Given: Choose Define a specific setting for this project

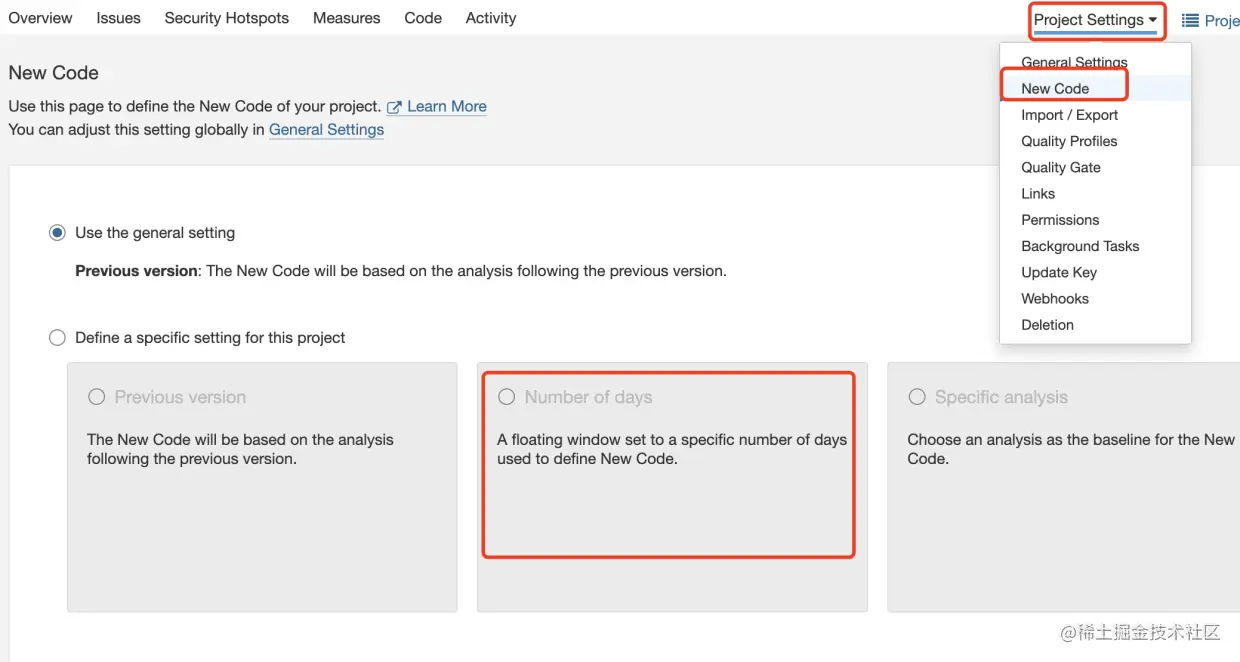Looking at the screenshot, I should coord(57,338).
